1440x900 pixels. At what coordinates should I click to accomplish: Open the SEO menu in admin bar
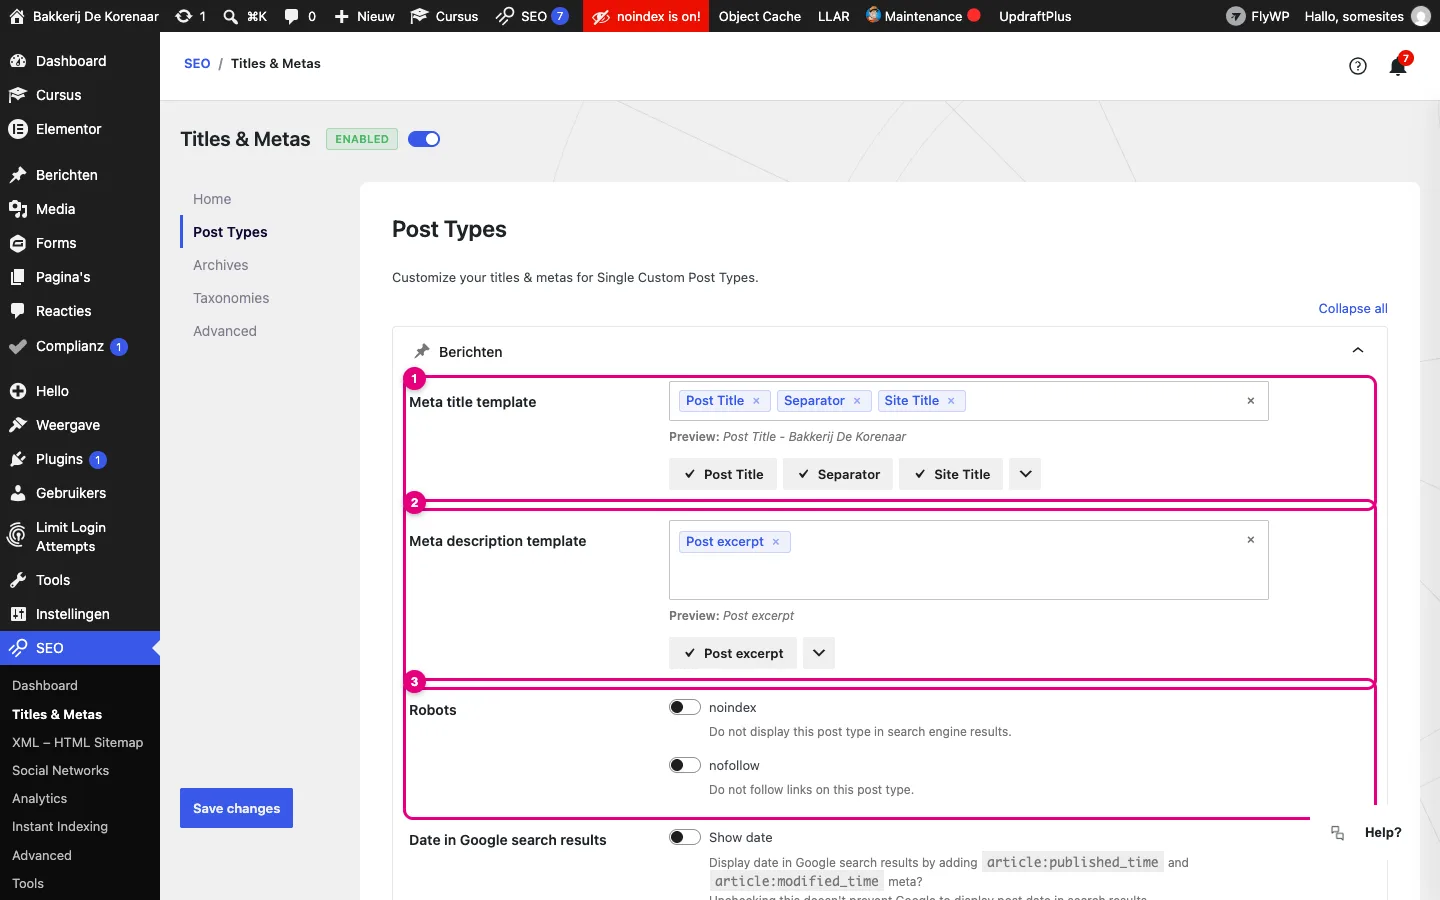tap(532, 16)
